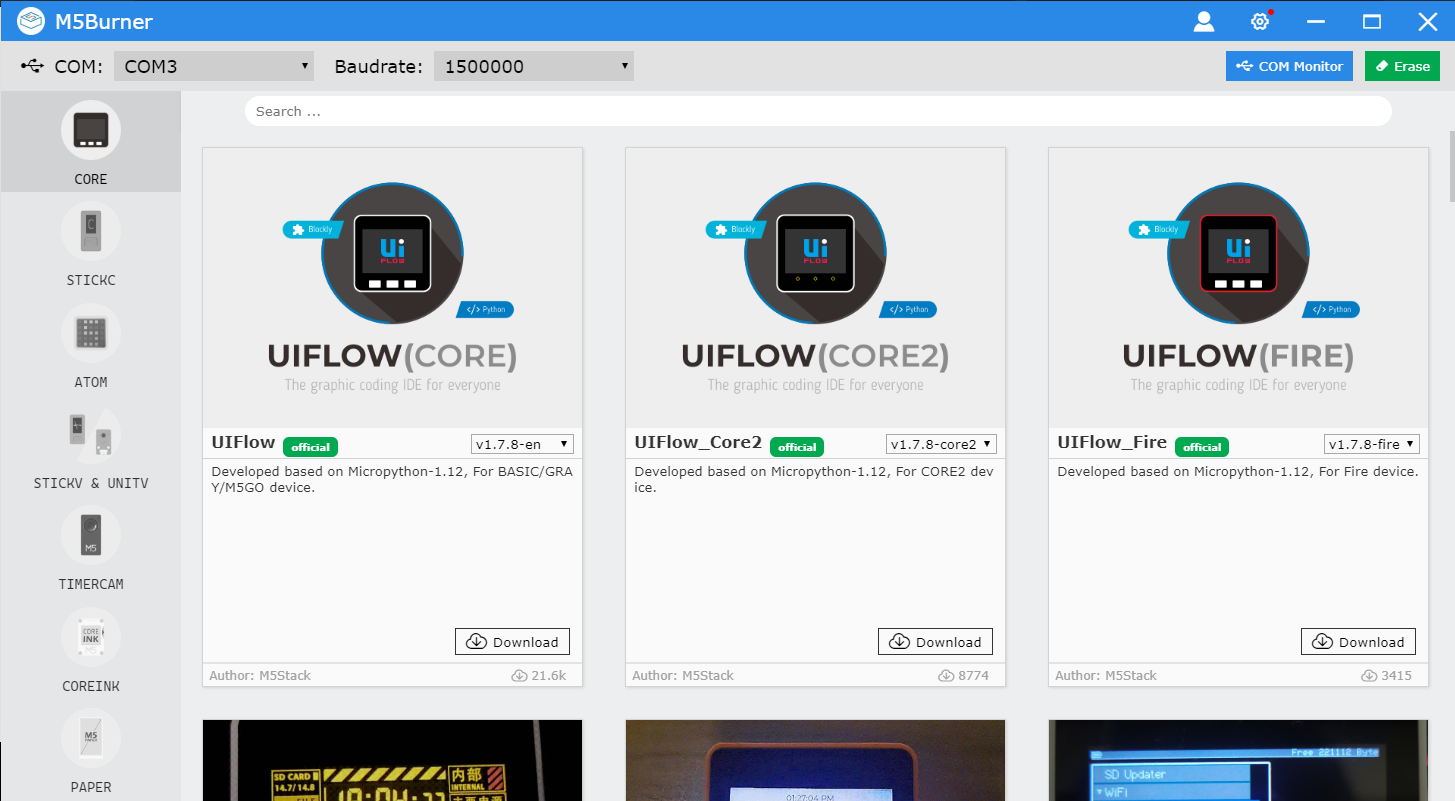The height and width of the screenshot is (801, 1455).
Task: Select the STICKC device category icon
Action: tap(91, 231)
